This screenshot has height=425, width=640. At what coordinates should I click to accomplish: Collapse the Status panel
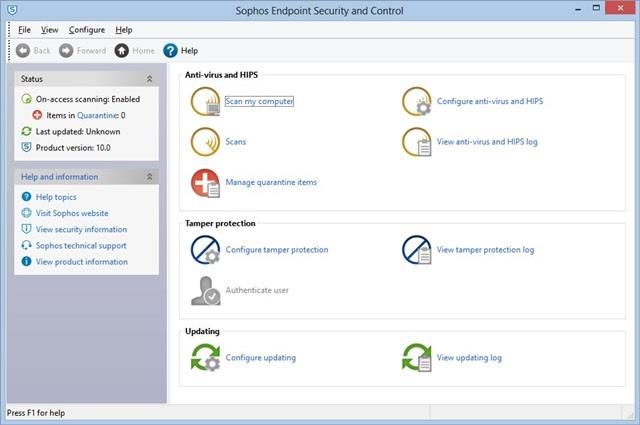(x=149, y=79)
